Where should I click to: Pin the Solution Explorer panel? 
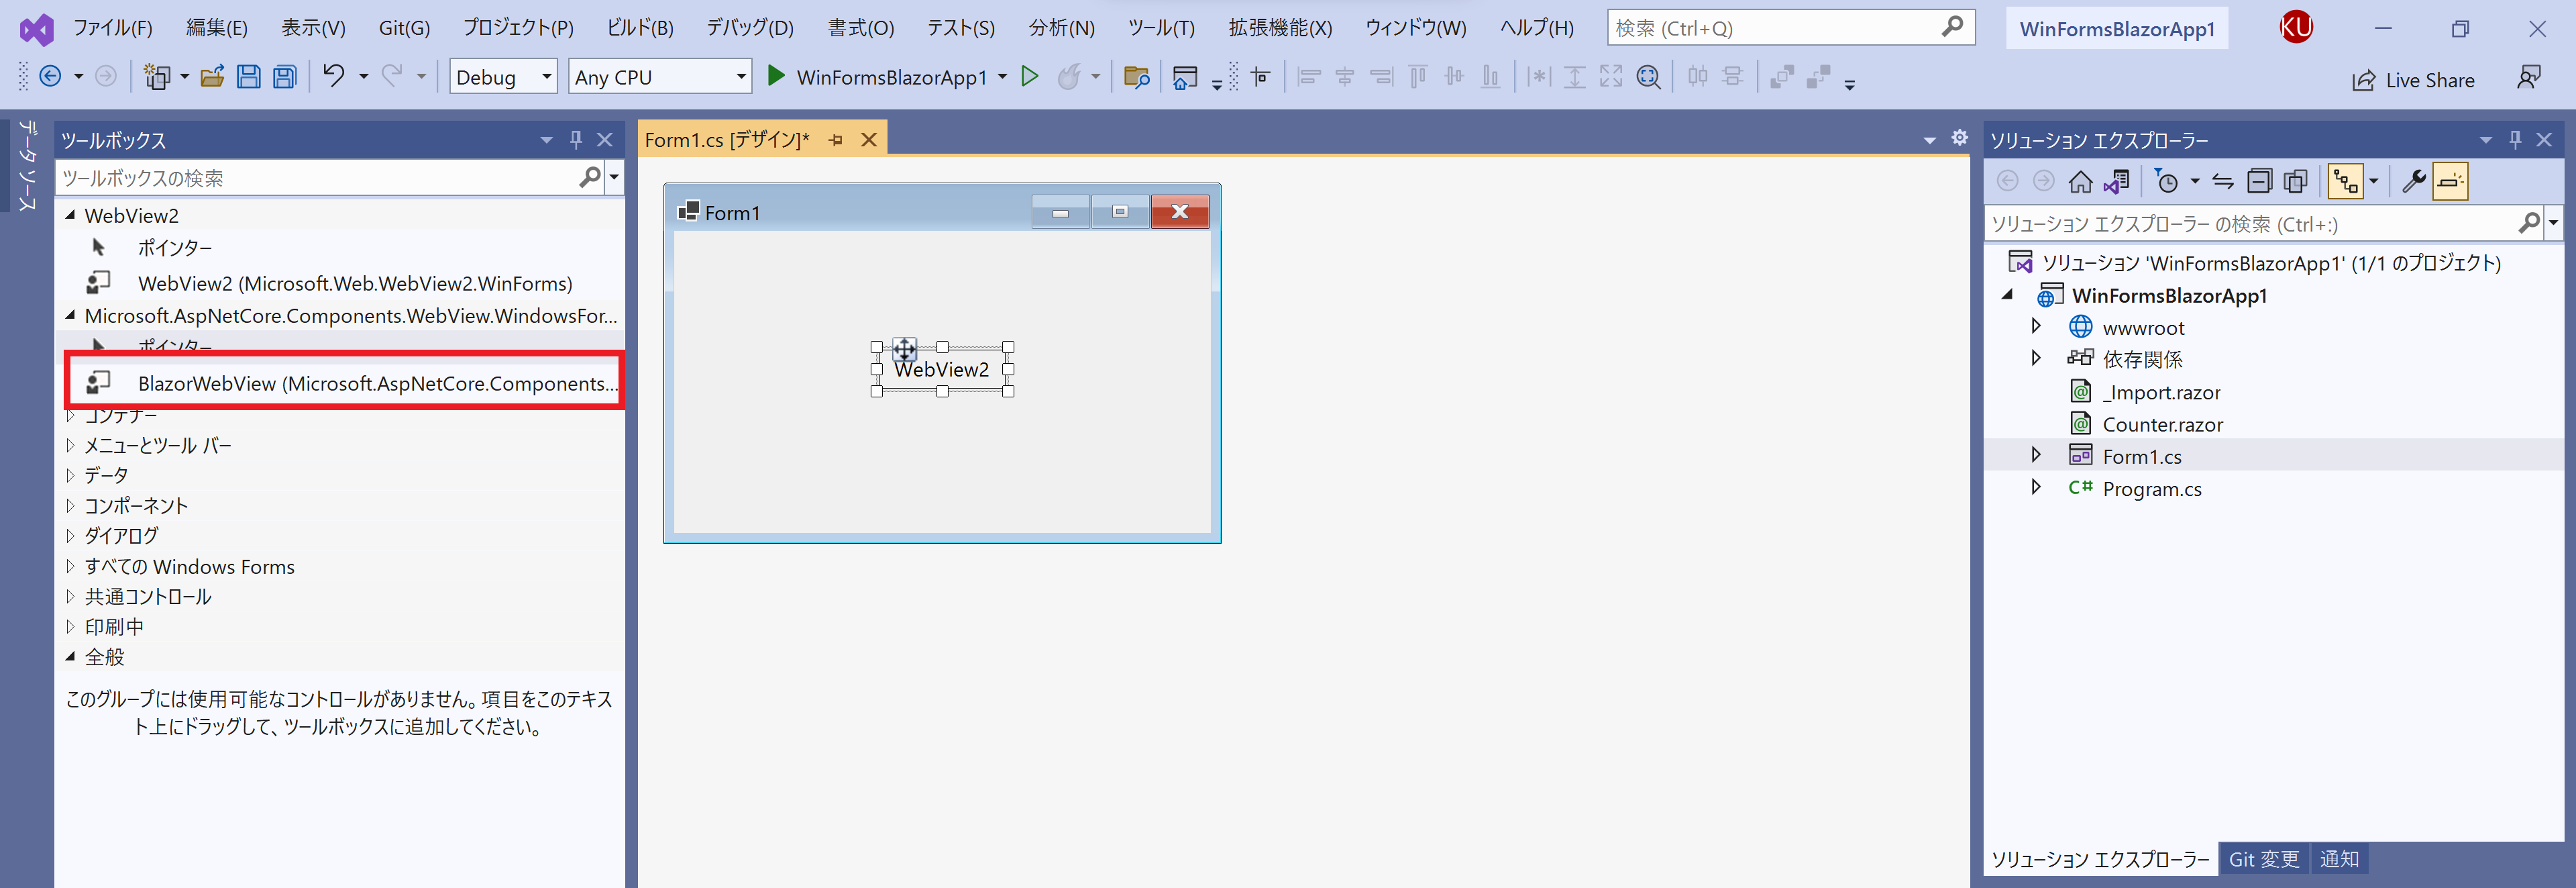[2514, 140]
